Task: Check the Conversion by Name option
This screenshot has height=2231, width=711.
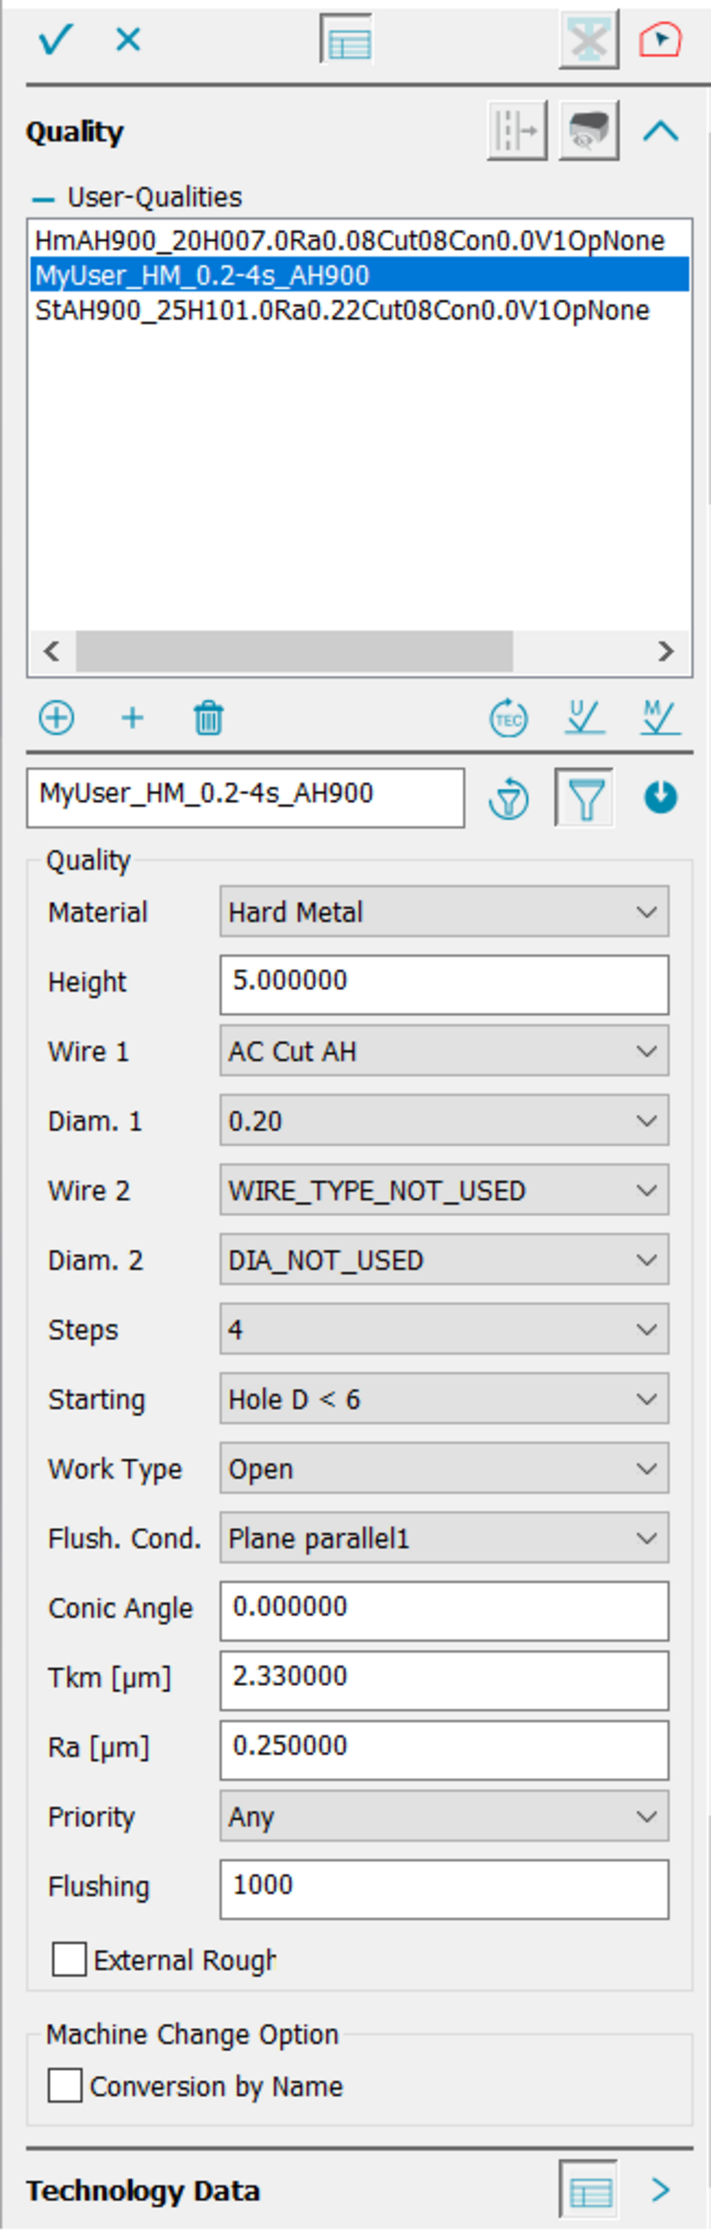Action: pos(65,2086)
